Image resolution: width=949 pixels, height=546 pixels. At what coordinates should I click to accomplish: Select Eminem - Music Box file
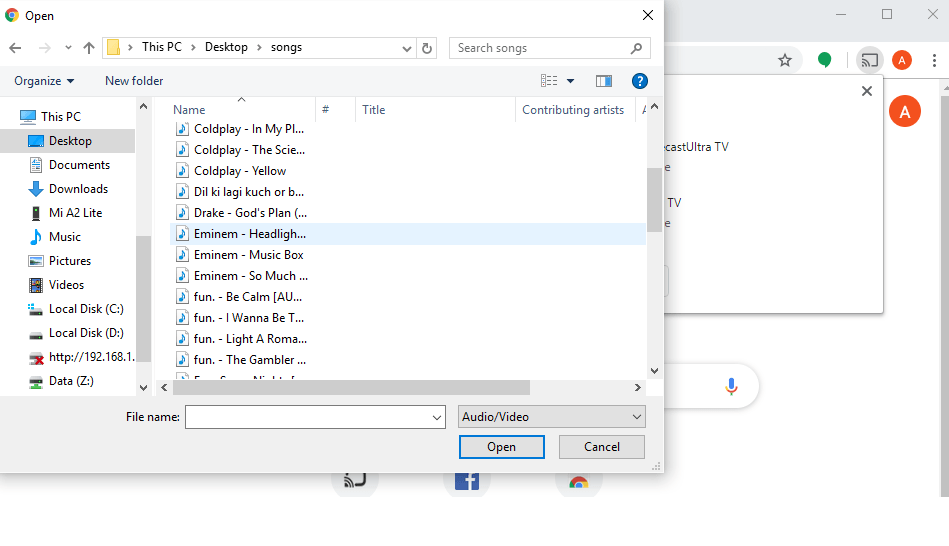[249, 255]
